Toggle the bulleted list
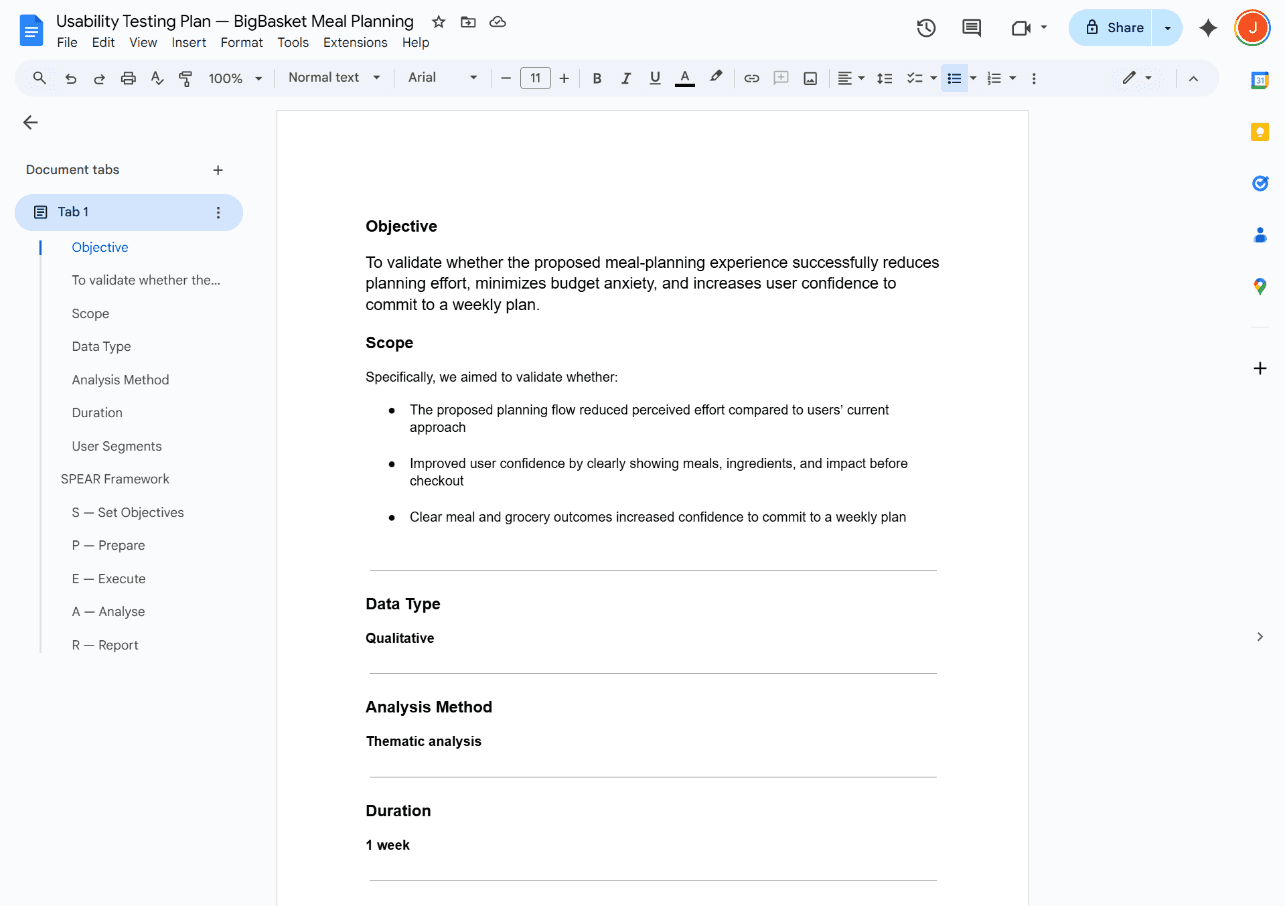 [954, 78]
